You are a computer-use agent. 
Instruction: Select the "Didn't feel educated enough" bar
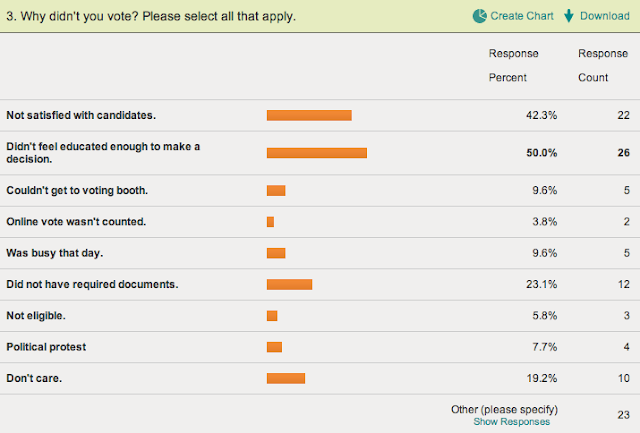[x=316, y=153]
